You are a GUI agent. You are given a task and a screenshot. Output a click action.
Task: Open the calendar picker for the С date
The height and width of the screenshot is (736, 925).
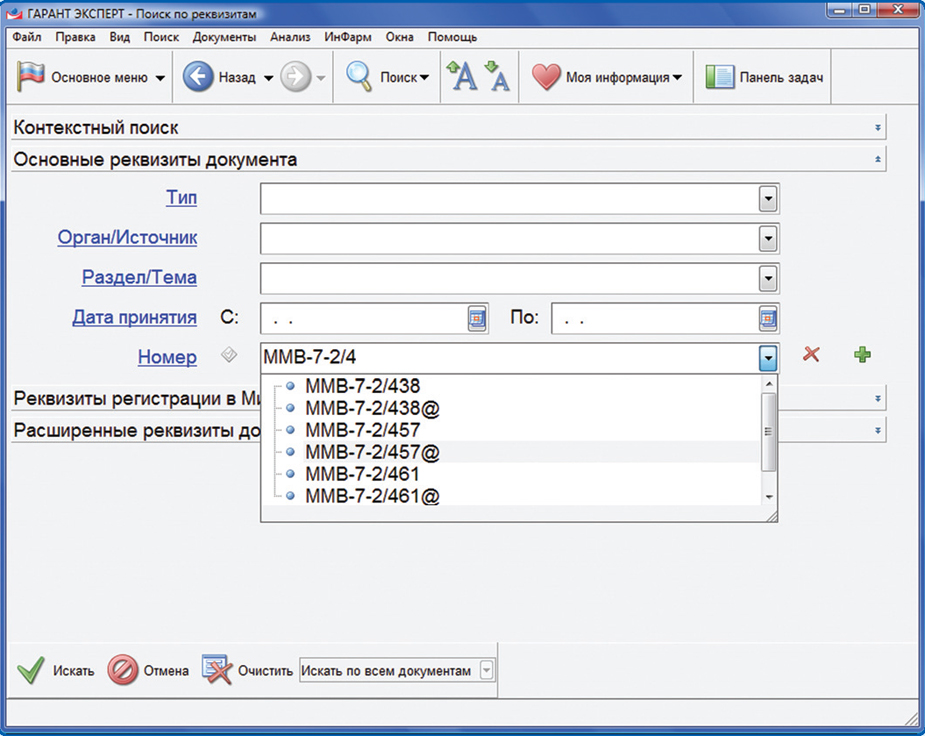477,318
